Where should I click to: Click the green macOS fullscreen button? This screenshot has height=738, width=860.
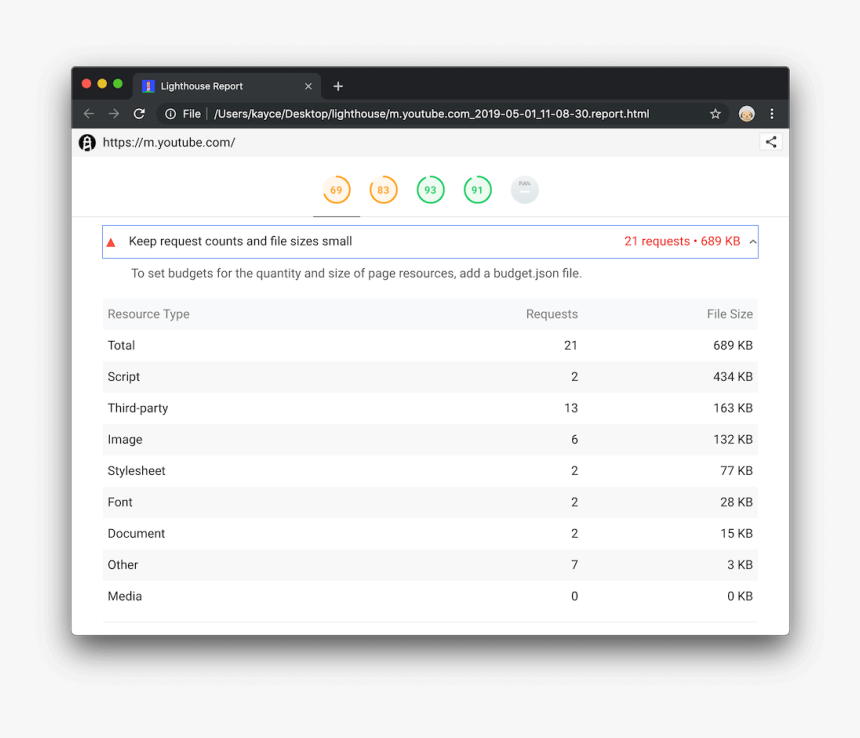click(x=117, y=83)
